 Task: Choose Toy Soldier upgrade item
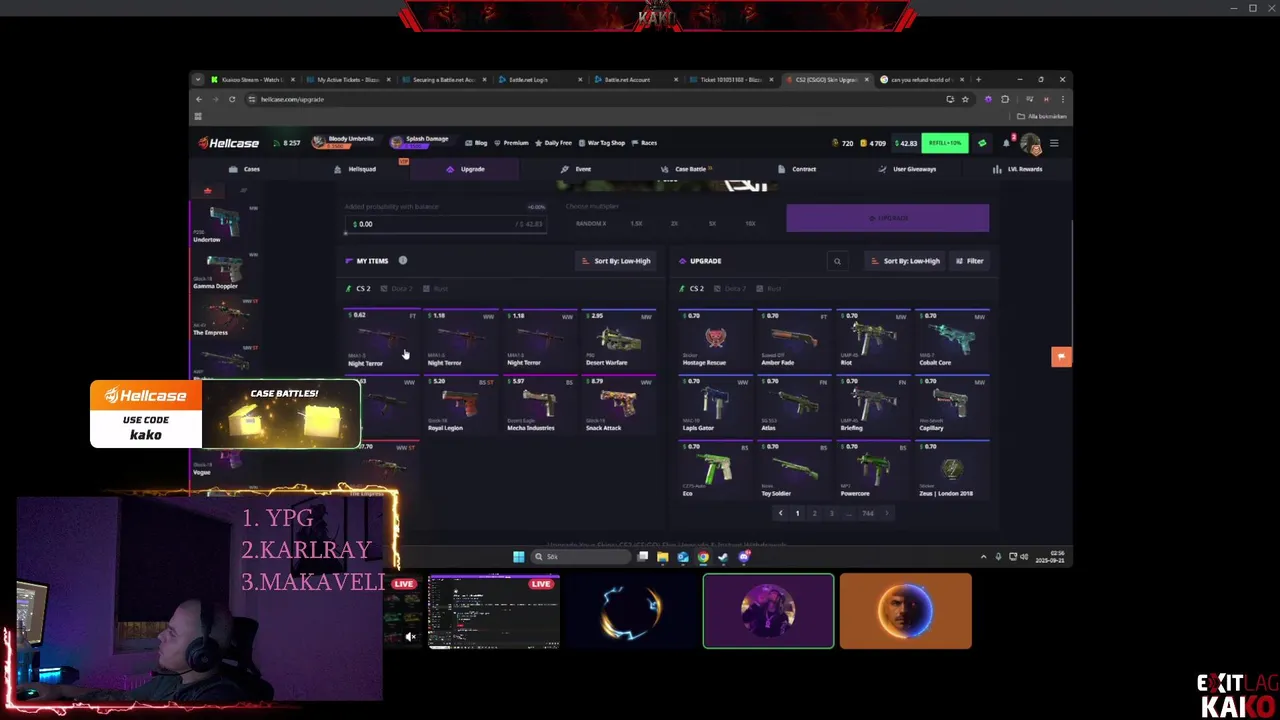pyautogui.click(x=795, y=470)
